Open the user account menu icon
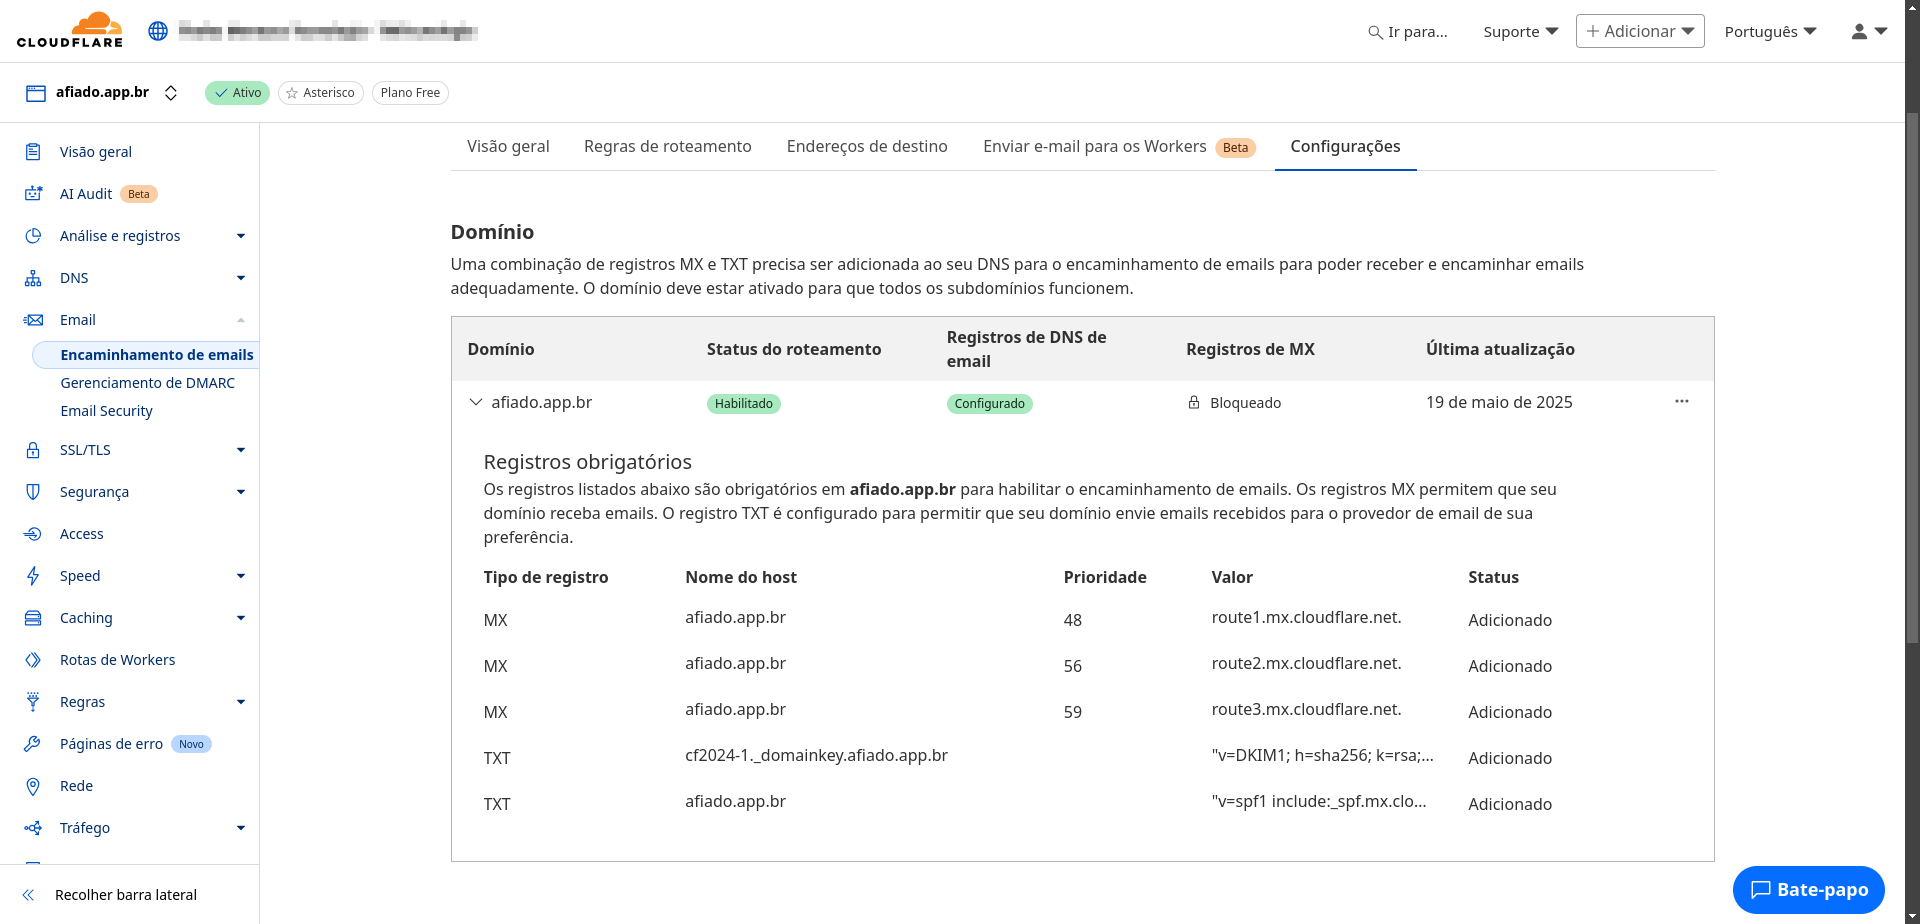Viewport: 1920px width, 924px height. click(1868, 31)
